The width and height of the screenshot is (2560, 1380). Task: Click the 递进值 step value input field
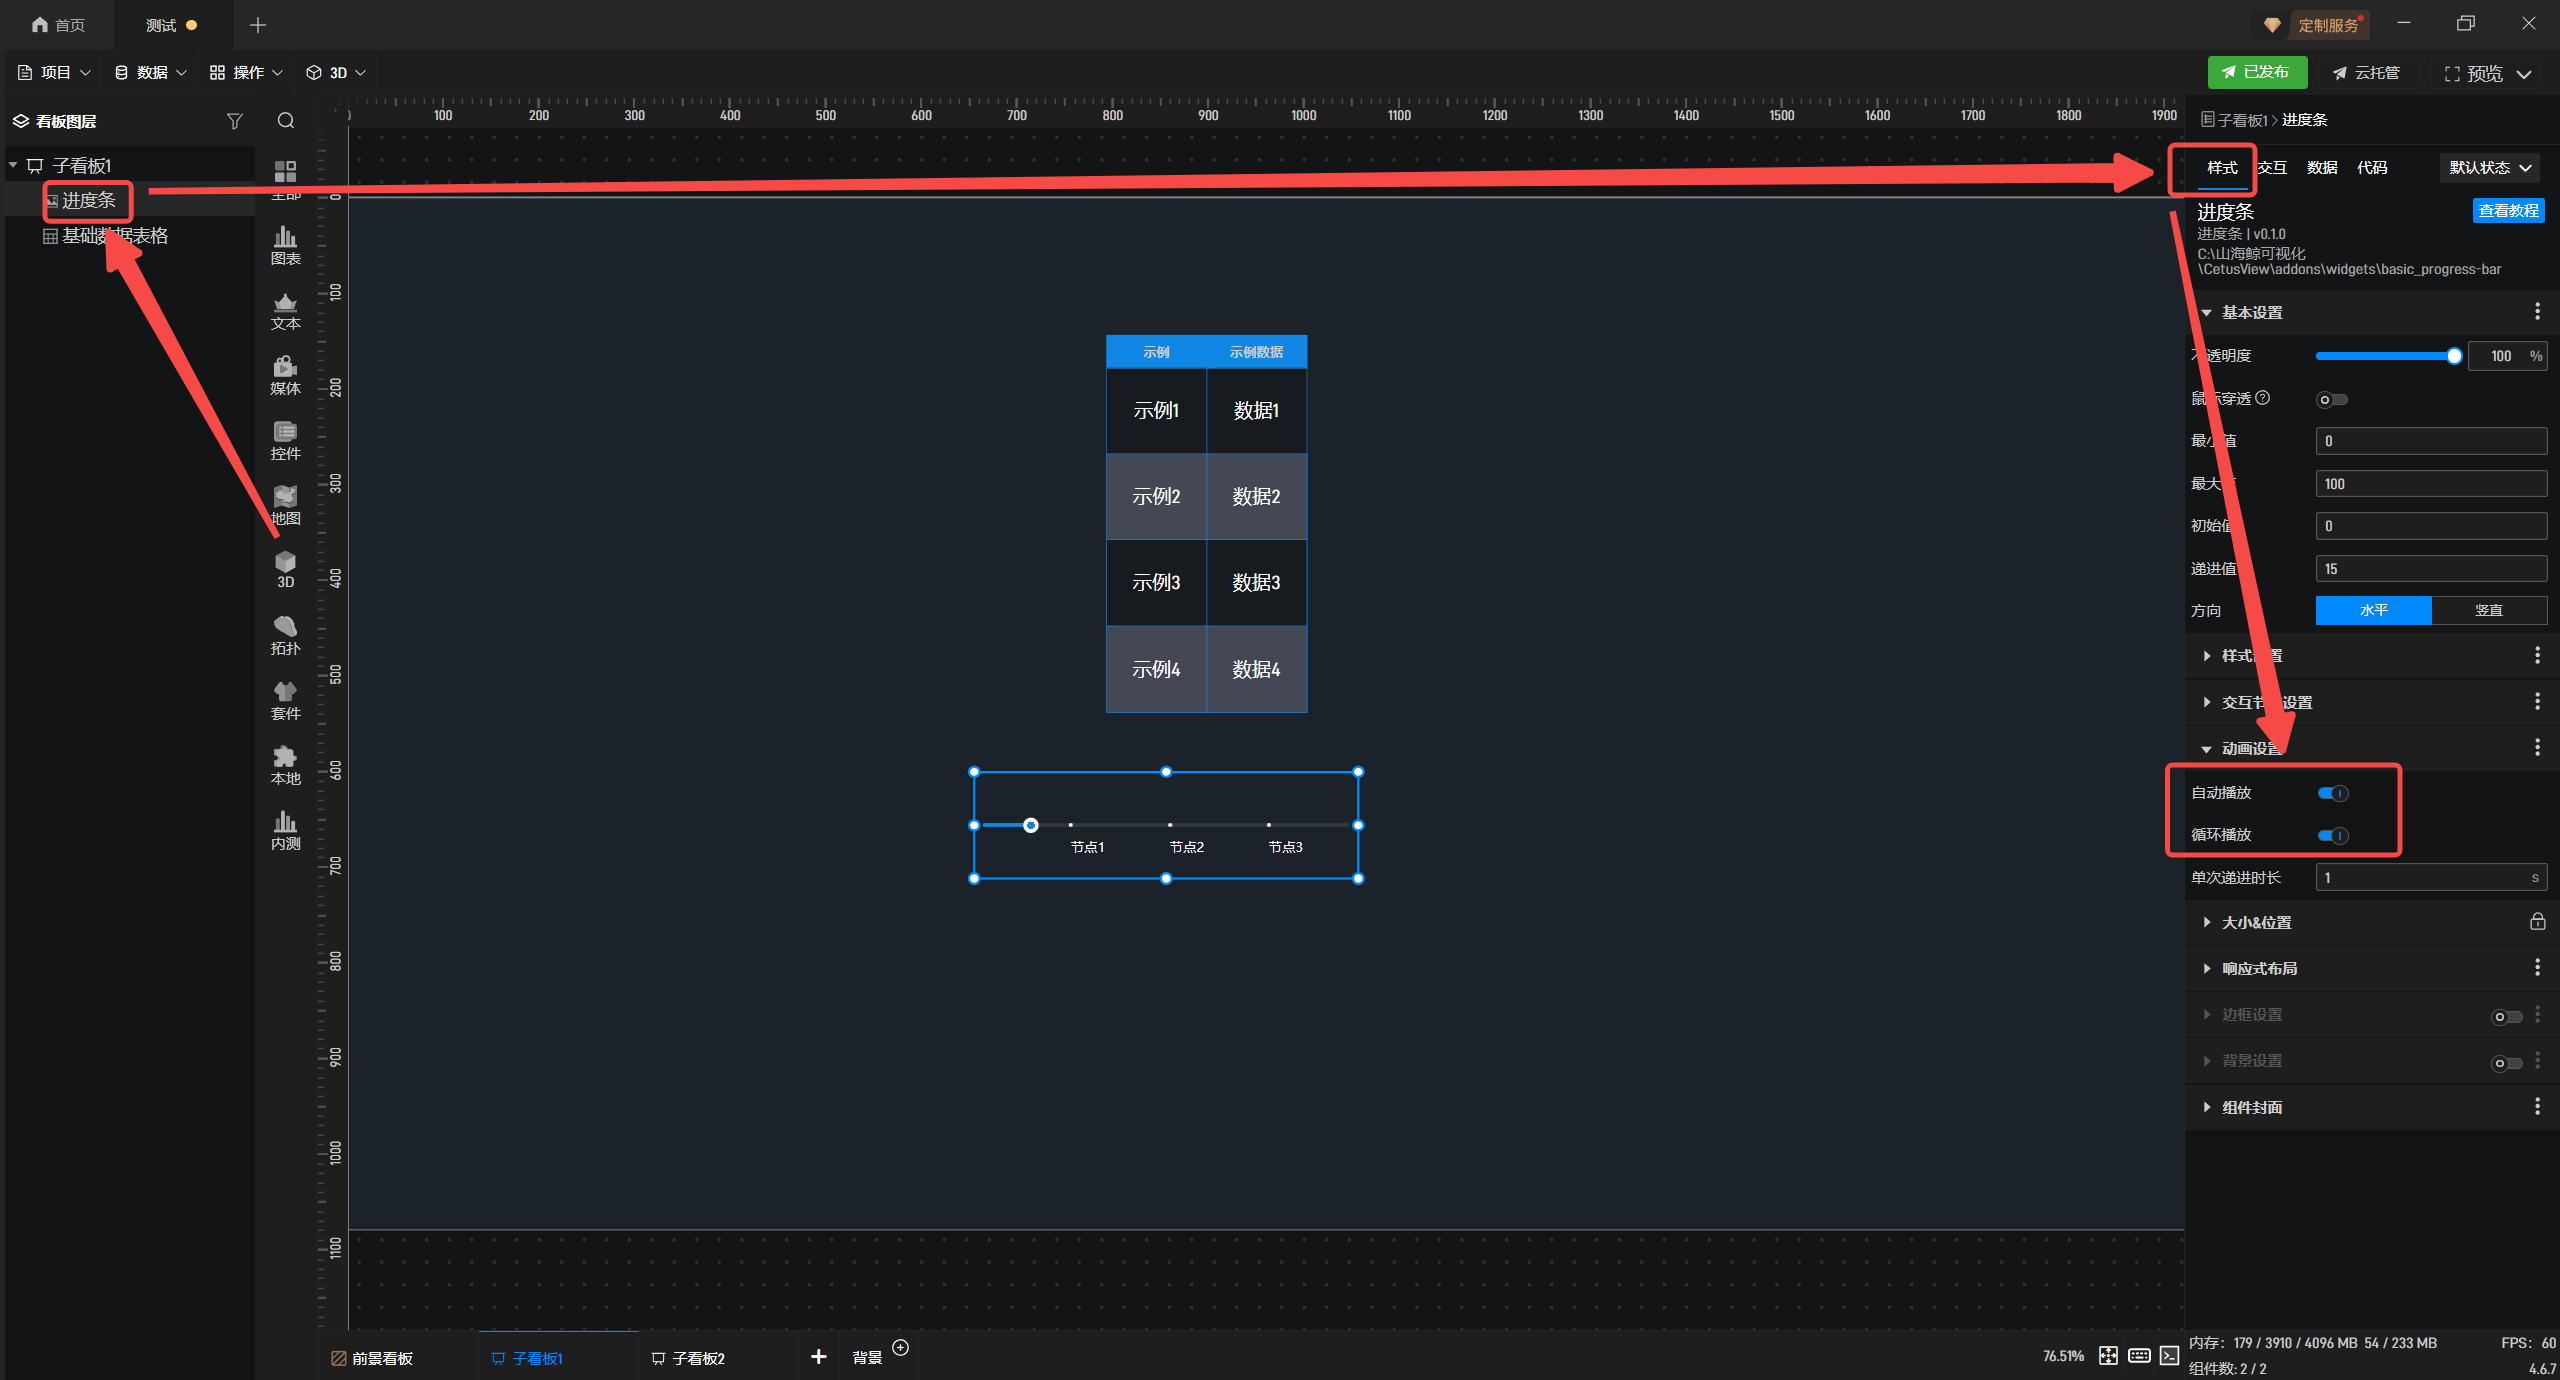2430,569
